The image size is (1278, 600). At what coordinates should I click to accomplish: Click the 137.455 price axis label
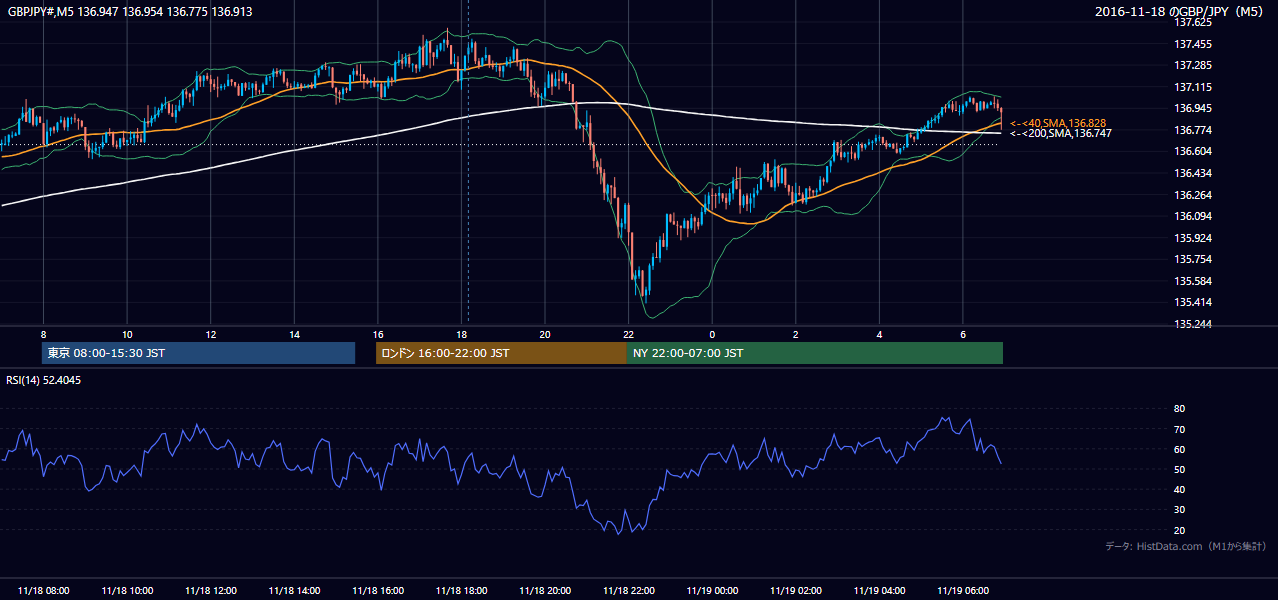click(x=1194, y=44)
